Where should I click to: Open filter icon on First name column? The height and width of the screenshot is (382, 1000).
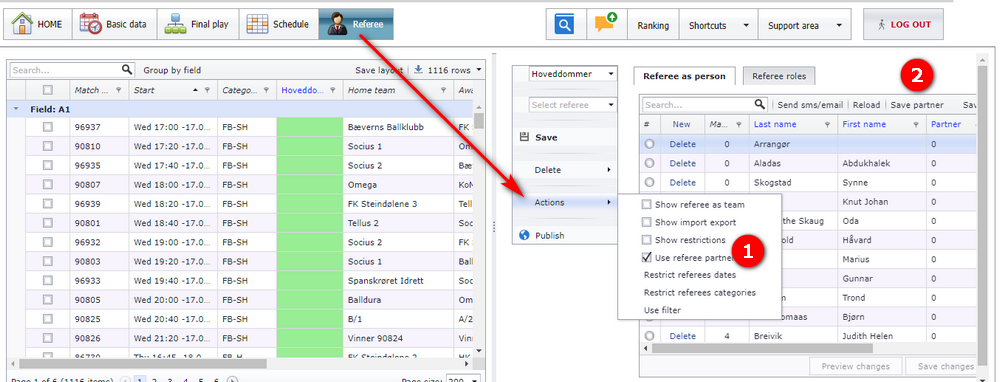point(916,124)
